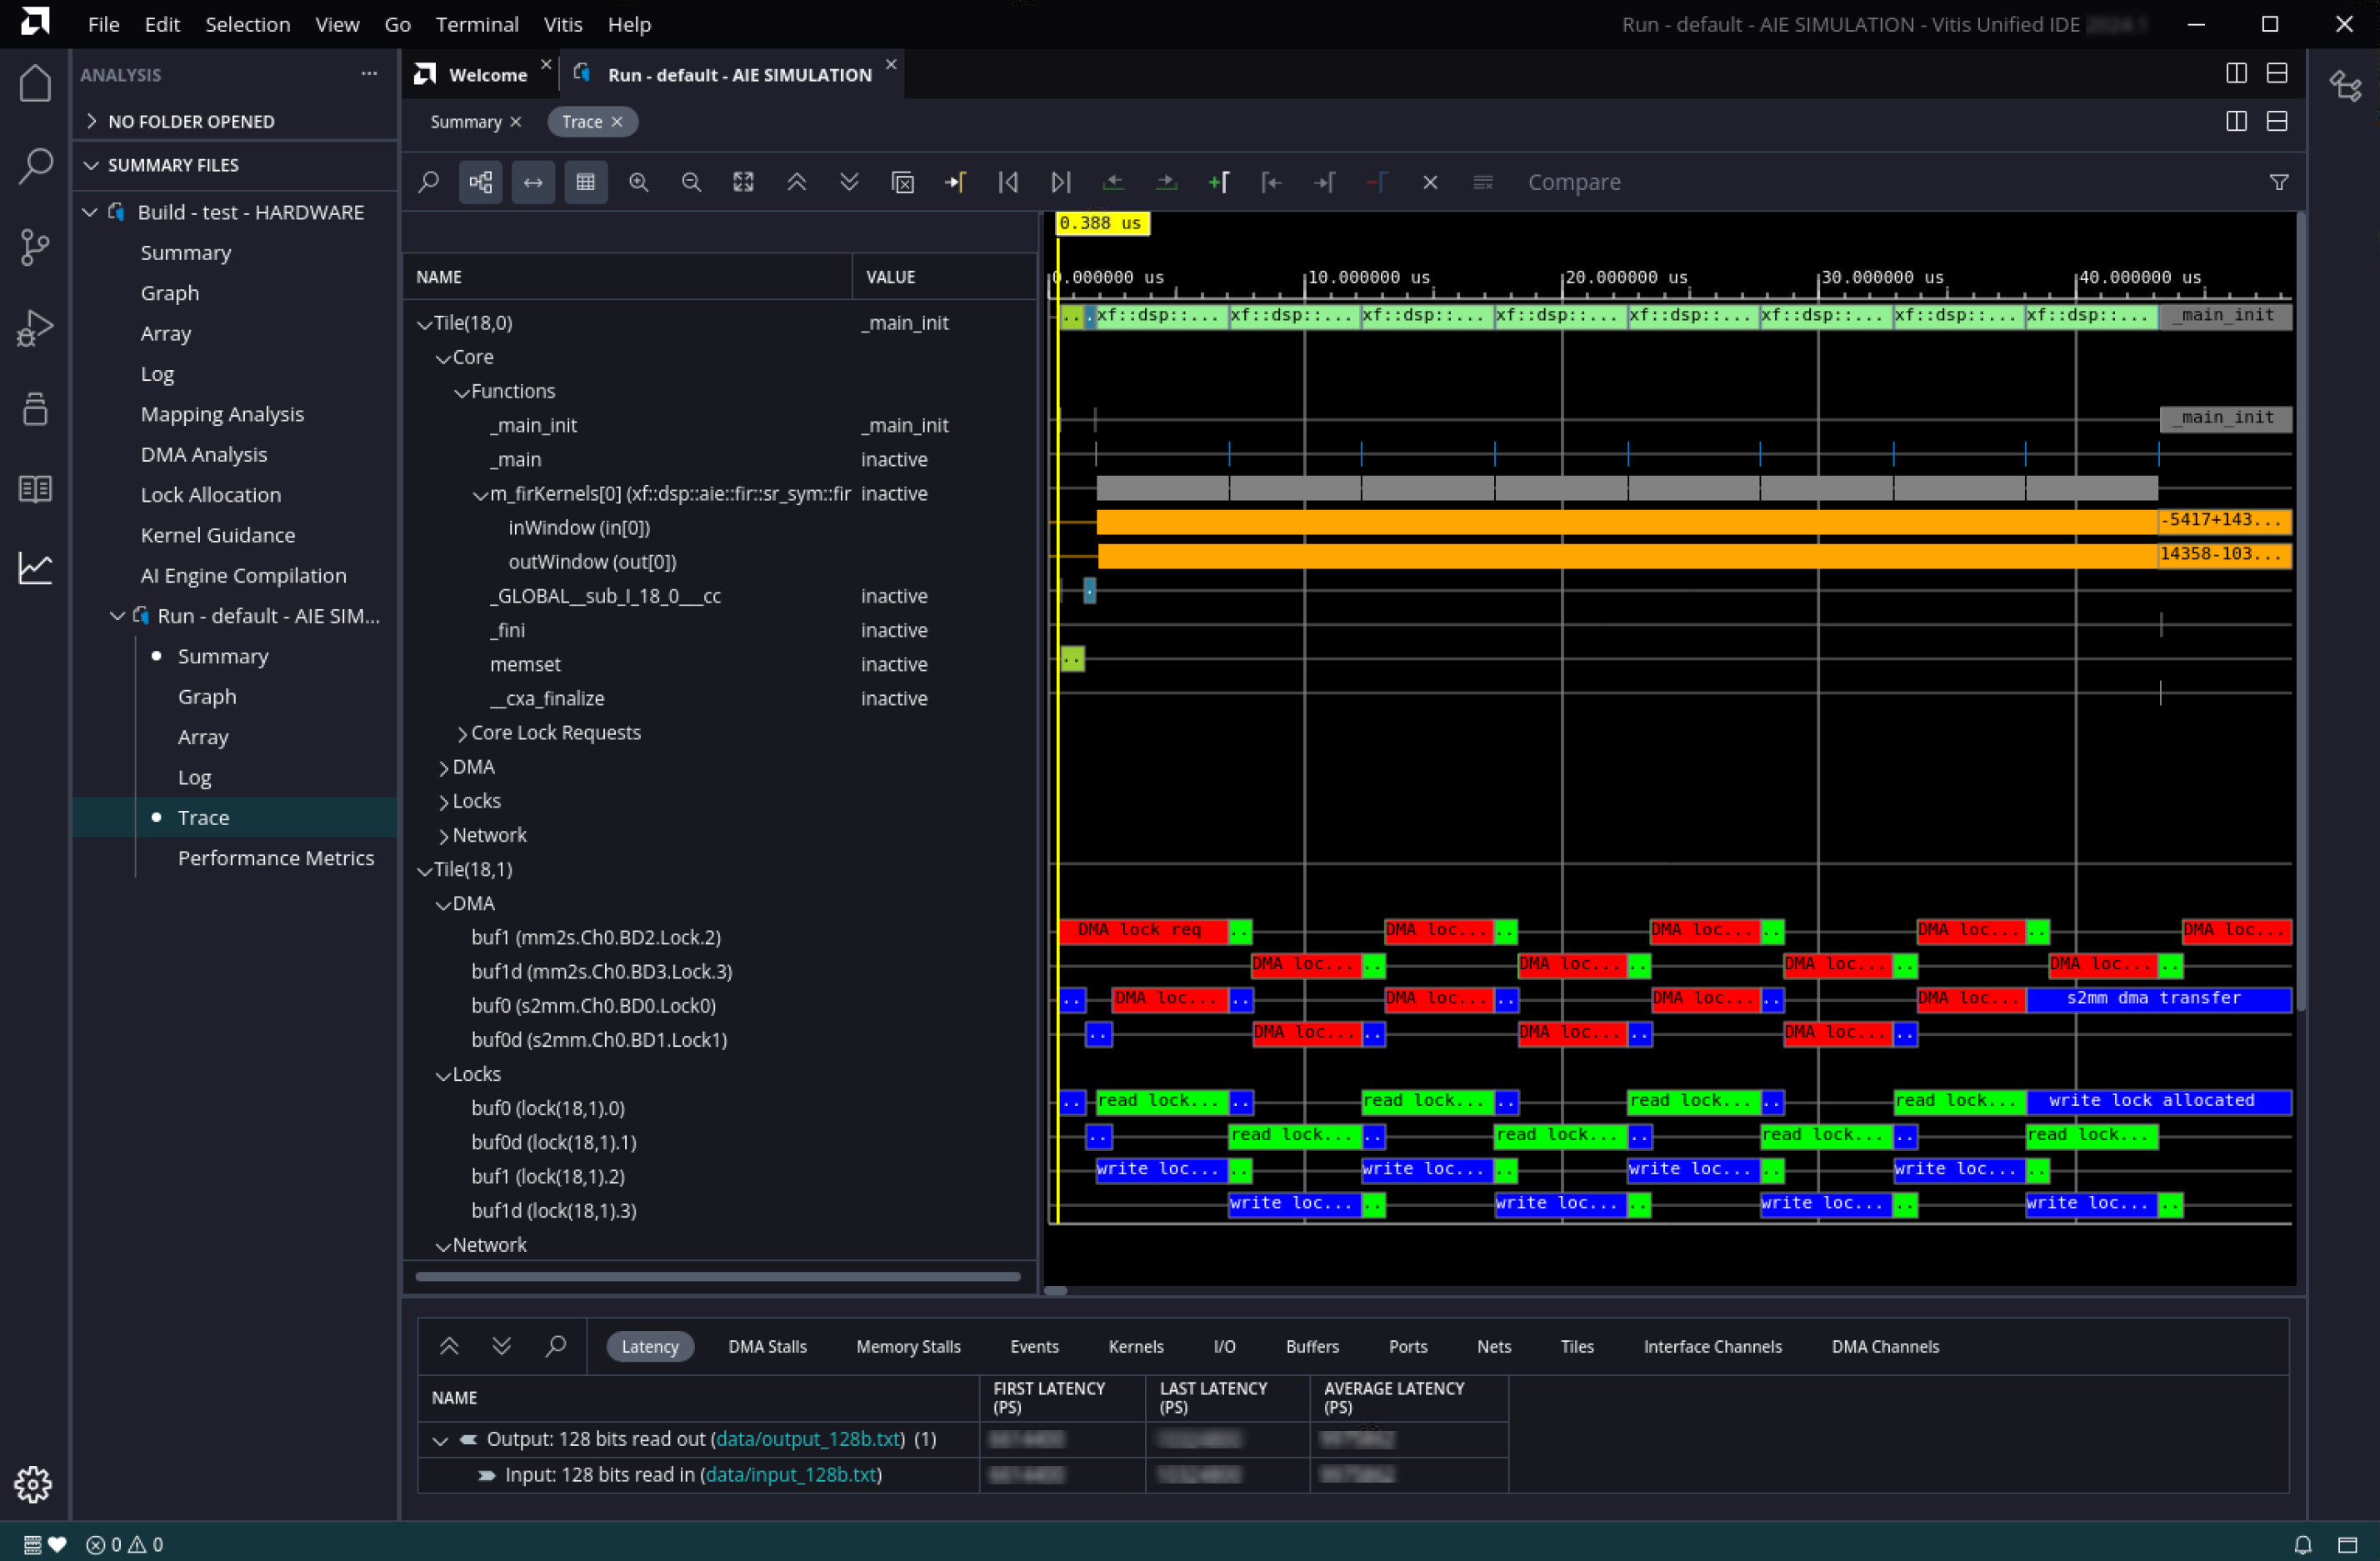Open the Selection menu
Viewport: 2380px width, 1561px height.
247,24
